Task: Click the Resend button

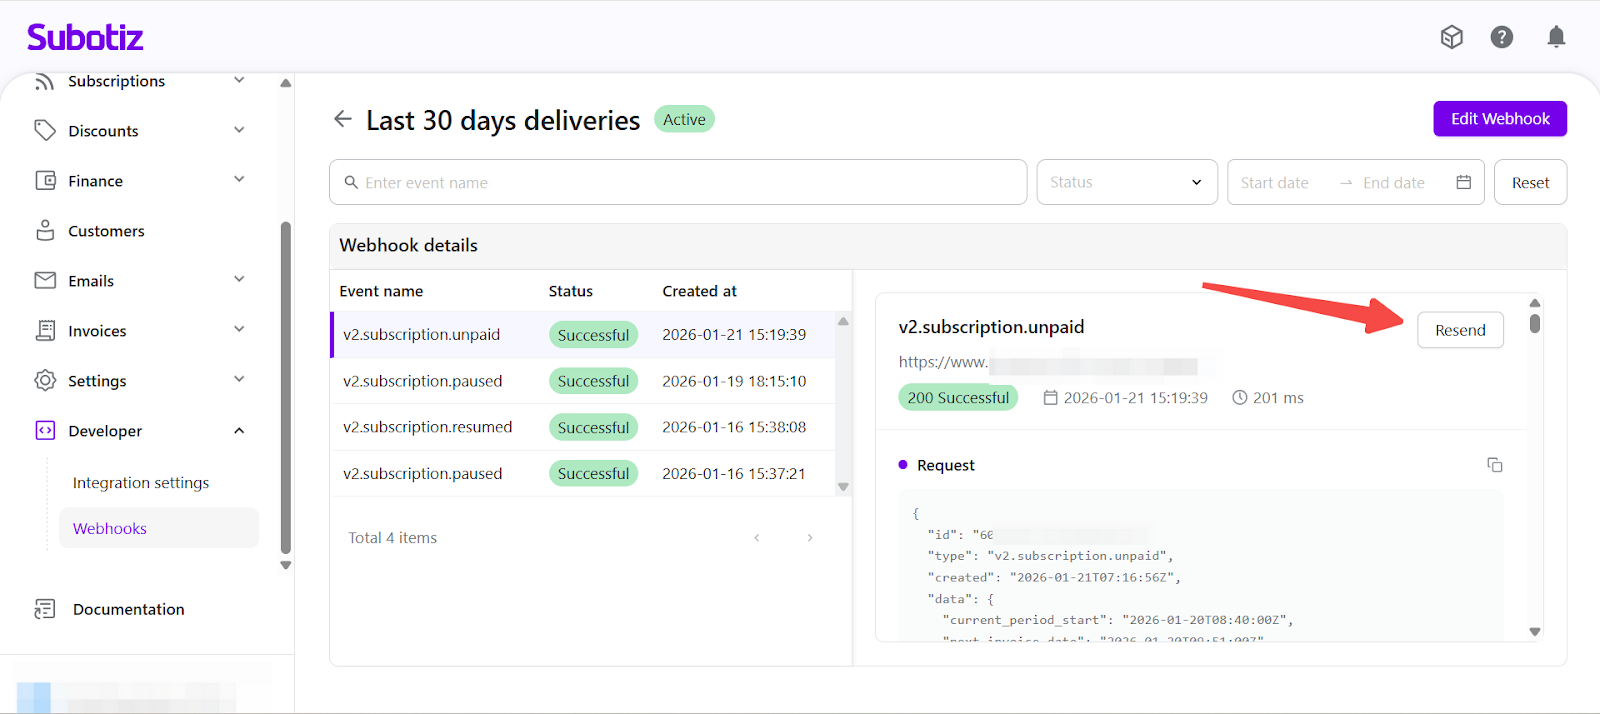Action: click(x=1459, y=330)
